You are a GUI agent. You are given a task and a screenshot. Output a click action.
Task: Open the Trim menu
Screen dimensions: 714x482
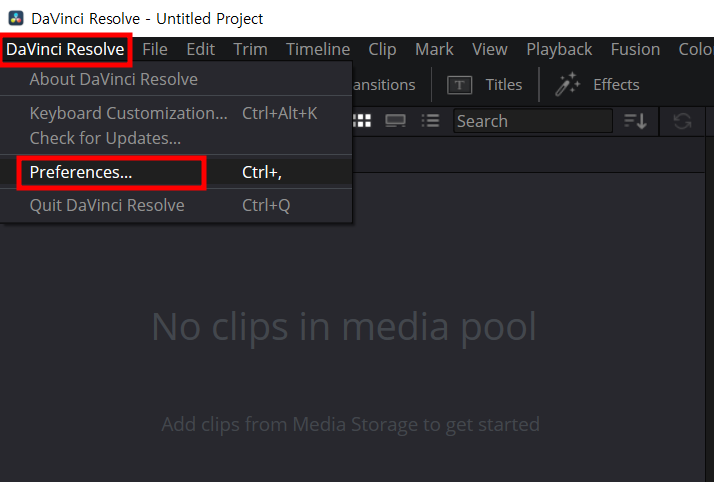(x=250, y=49)
